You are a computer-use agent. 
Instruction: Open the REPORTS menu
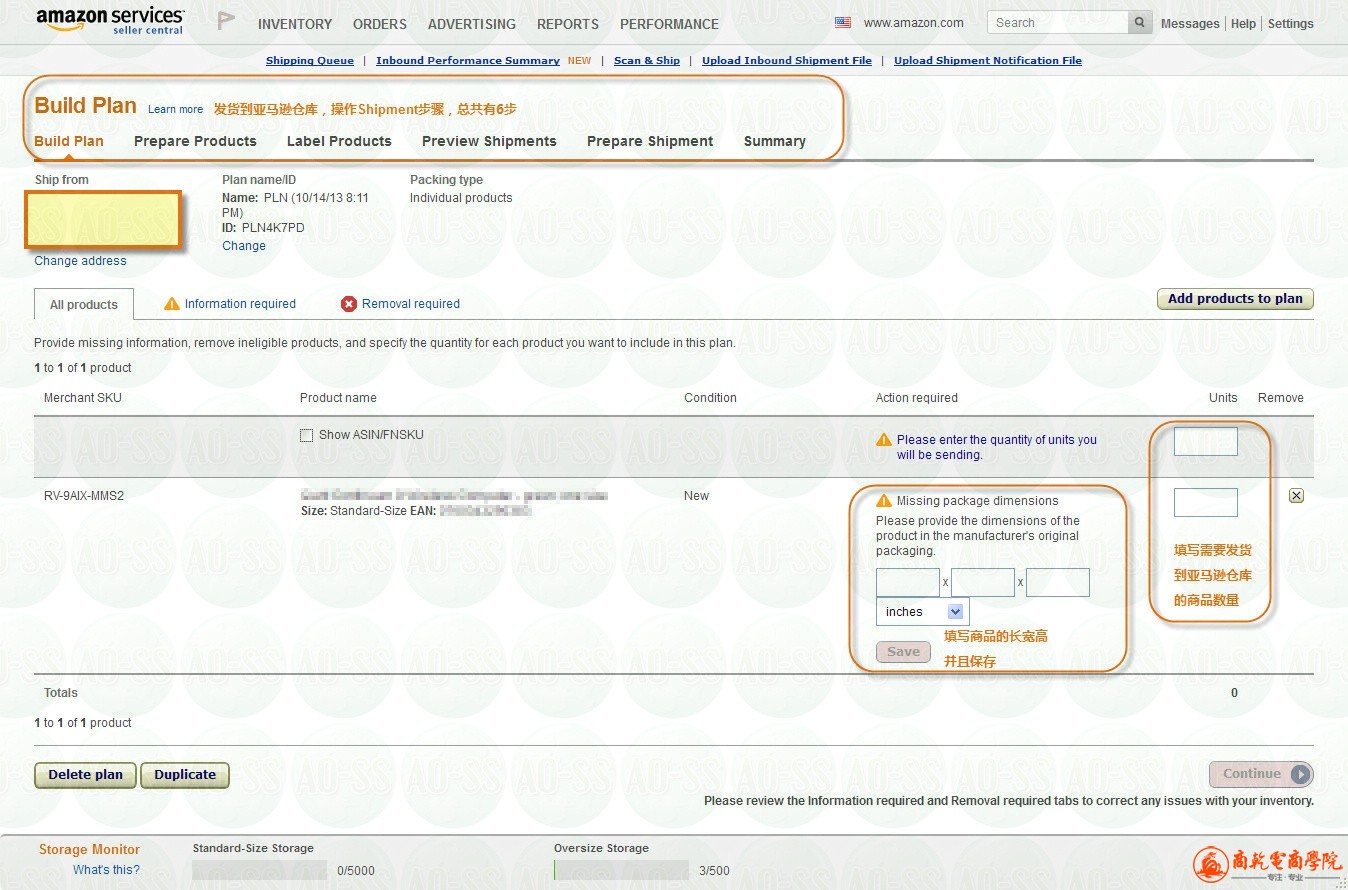tap(568, 24)
